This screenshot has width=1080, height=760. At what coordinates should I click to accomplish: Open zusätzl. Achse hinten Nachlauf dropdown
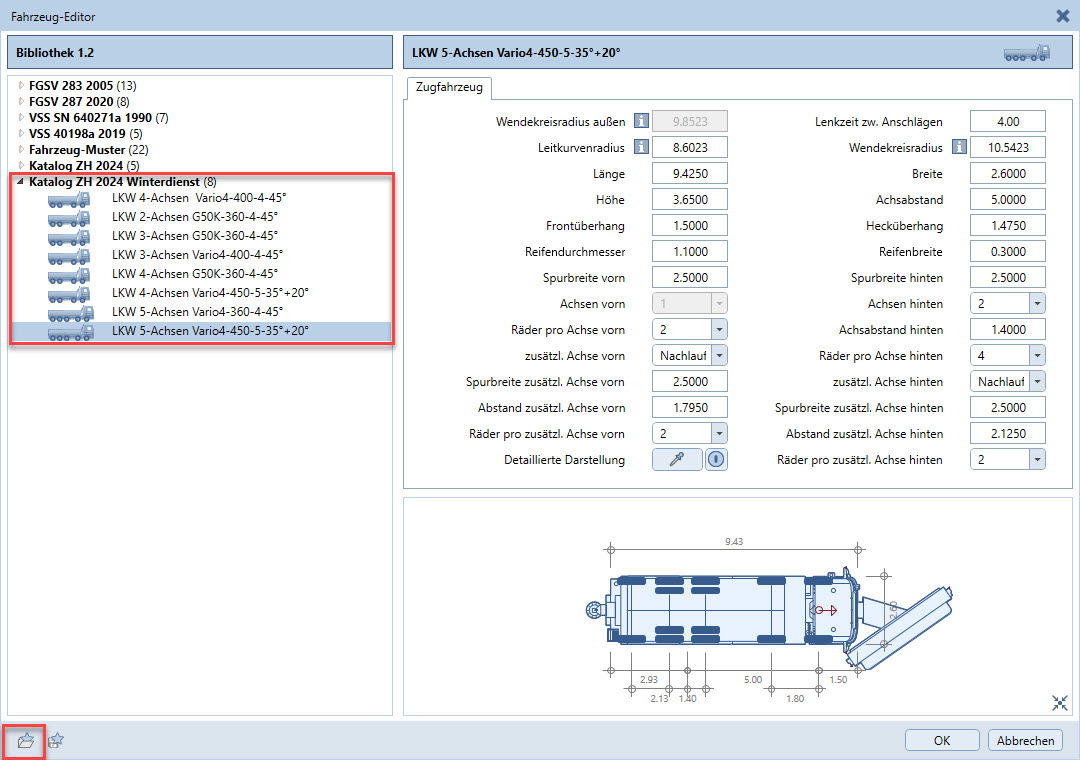[x=1037, y=382]
